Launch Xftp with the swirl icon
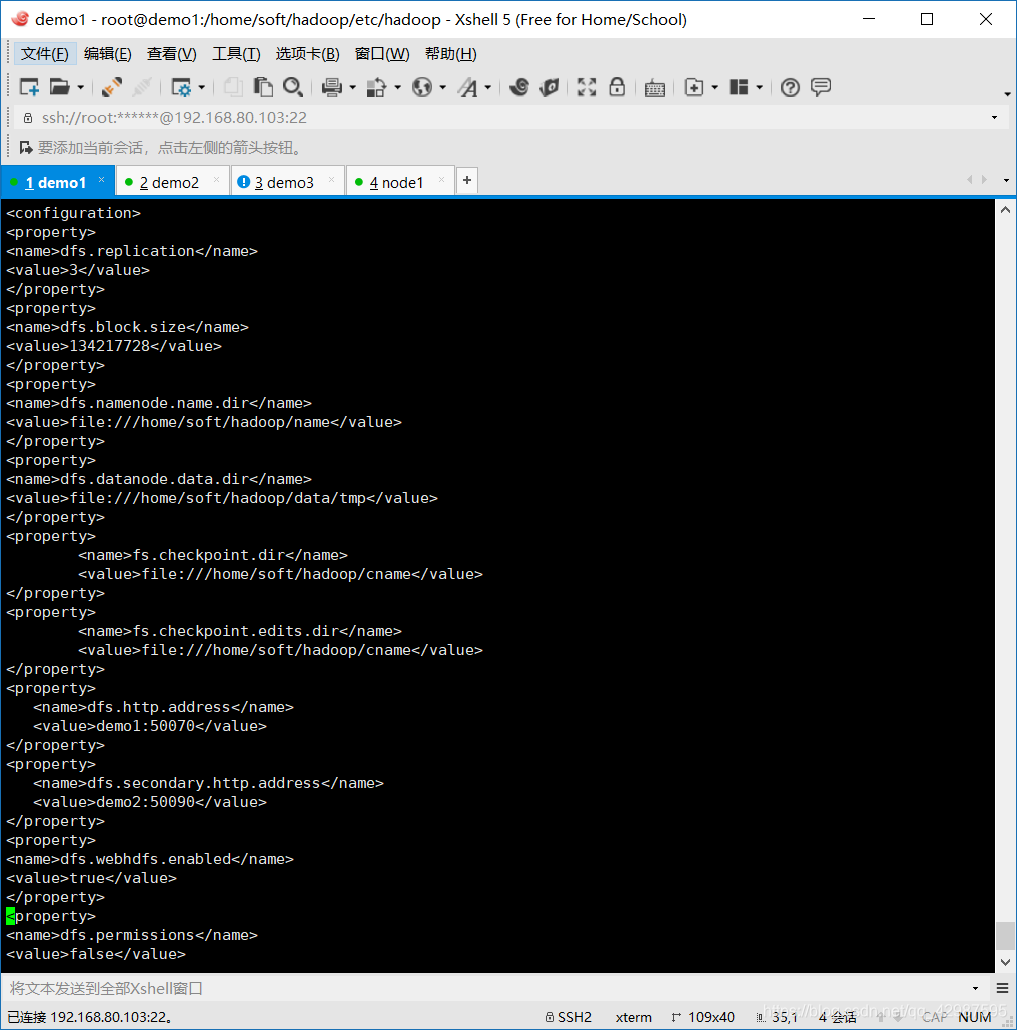 tap(519, 87)
